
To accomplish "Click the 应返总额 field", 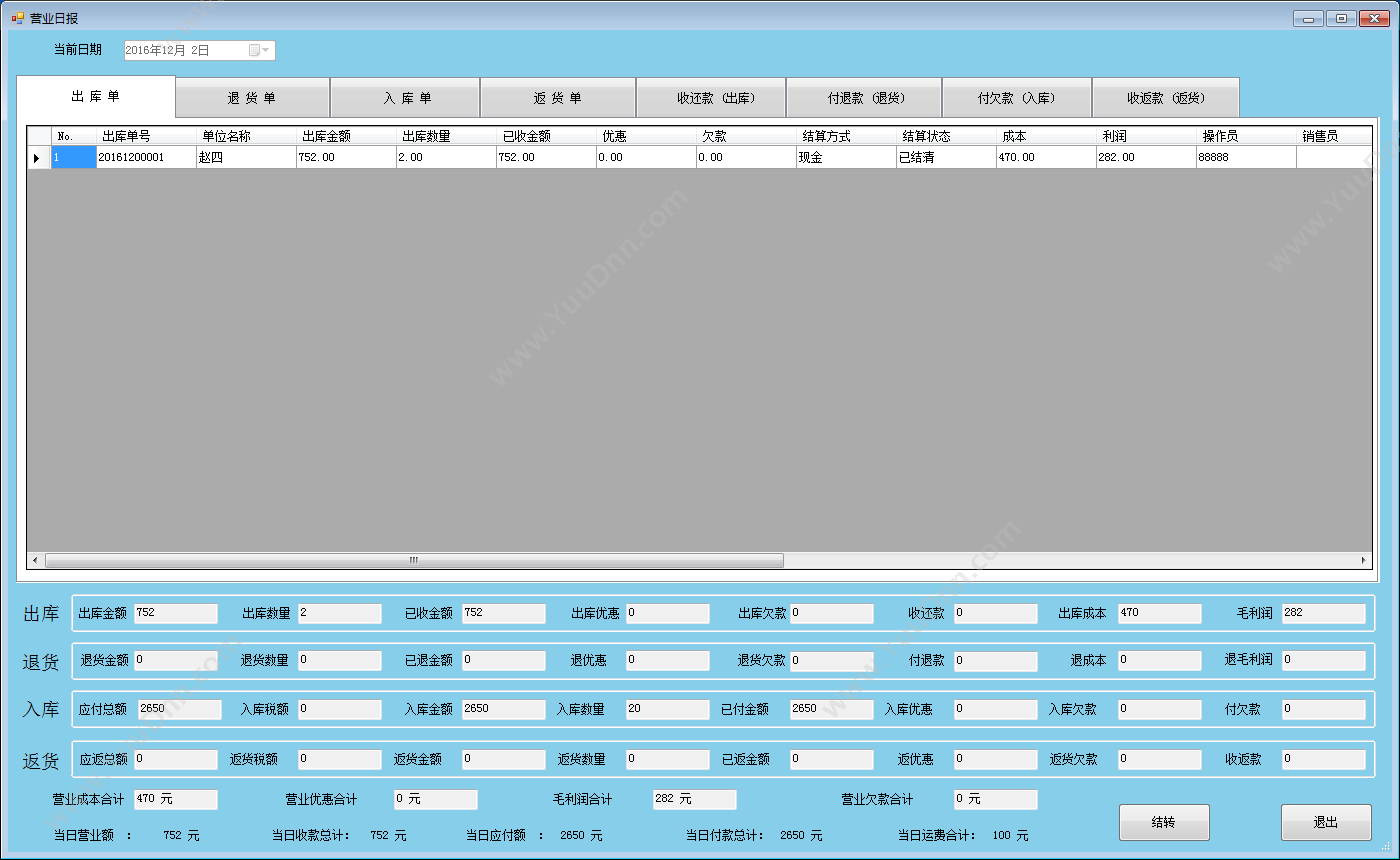I will 175,759.
